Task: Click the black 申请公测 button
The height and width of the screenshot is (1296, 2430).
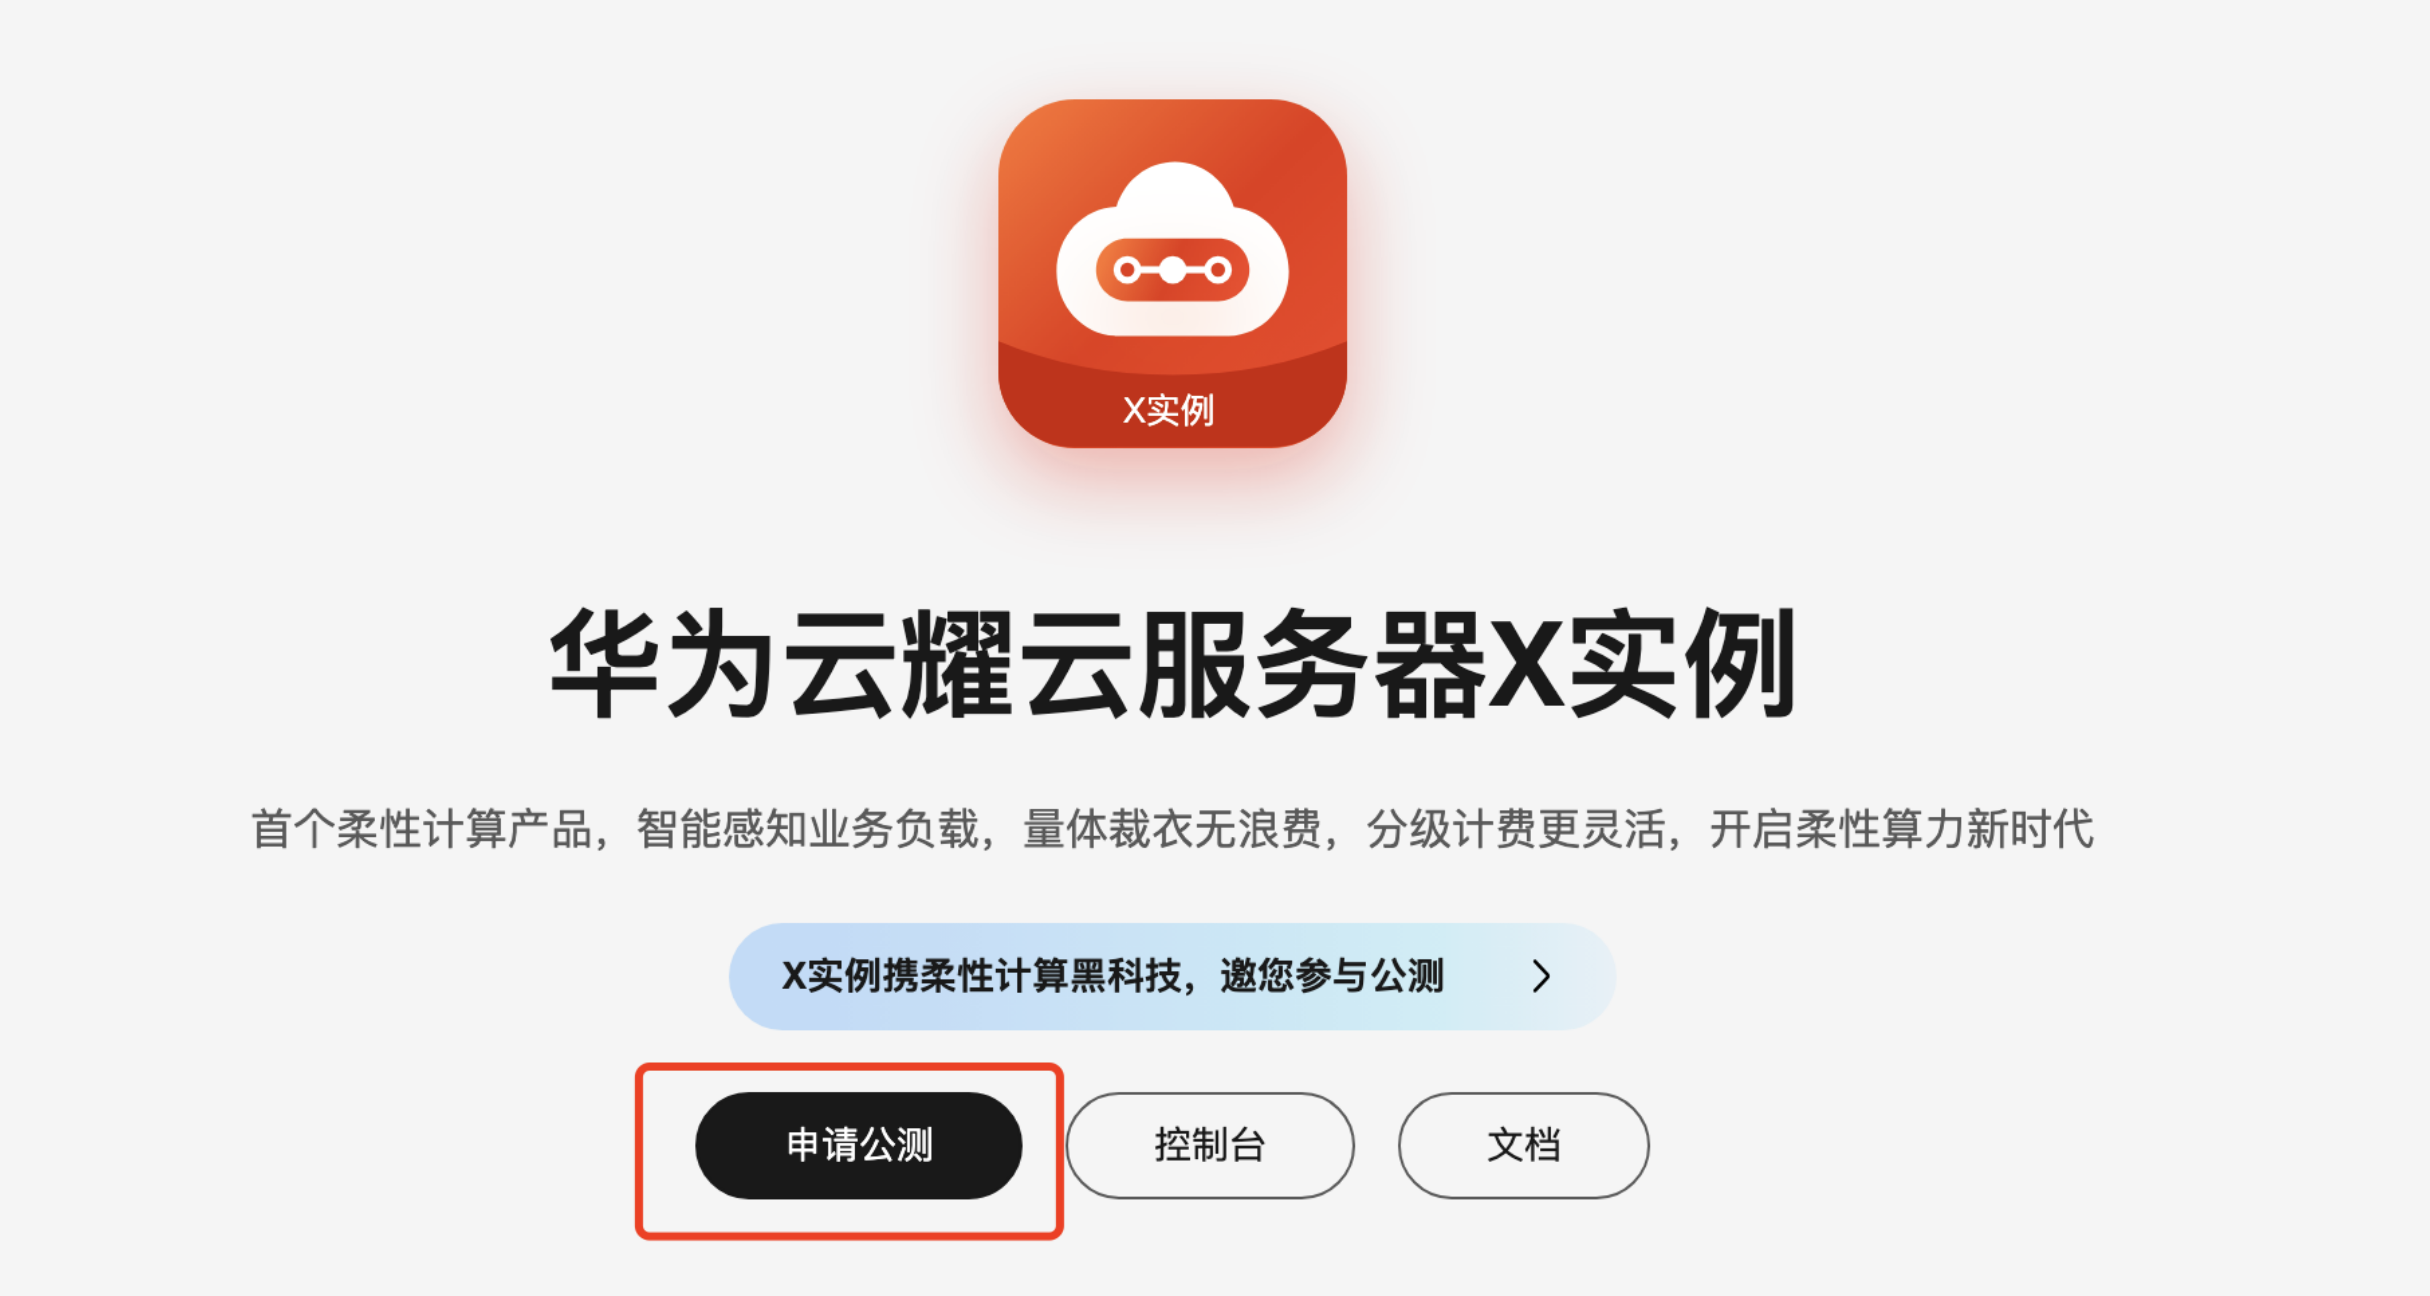Action: coord(859,1145)
